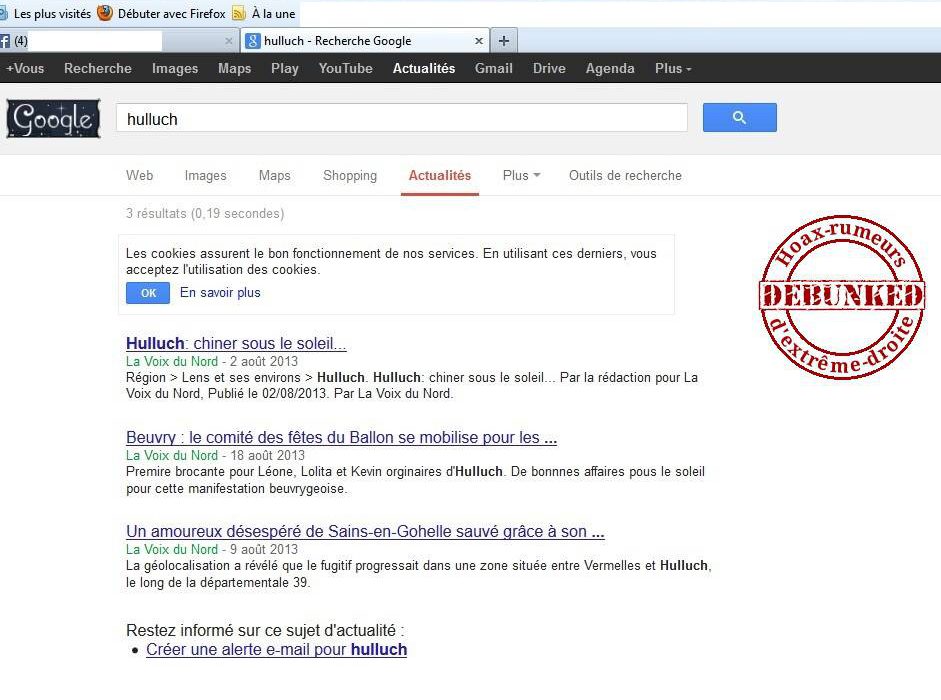
Task: Open Maps in the top black bar
Action: [235, 68]
